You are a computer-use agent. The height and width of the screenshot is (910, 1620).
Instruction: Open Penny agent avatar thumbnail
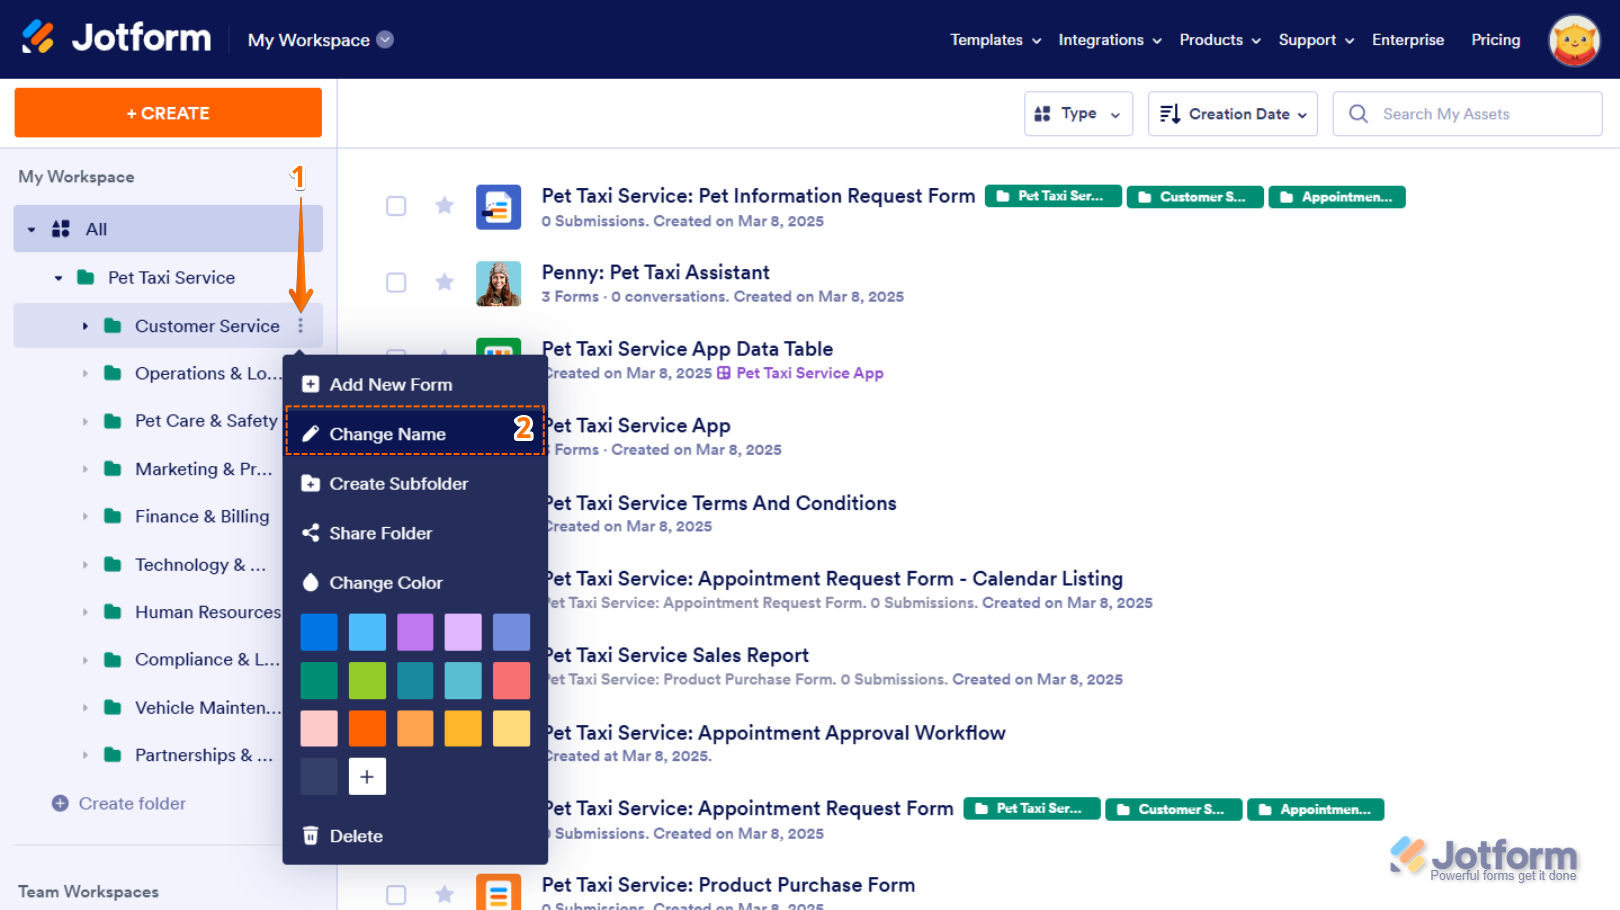point(498,284)
